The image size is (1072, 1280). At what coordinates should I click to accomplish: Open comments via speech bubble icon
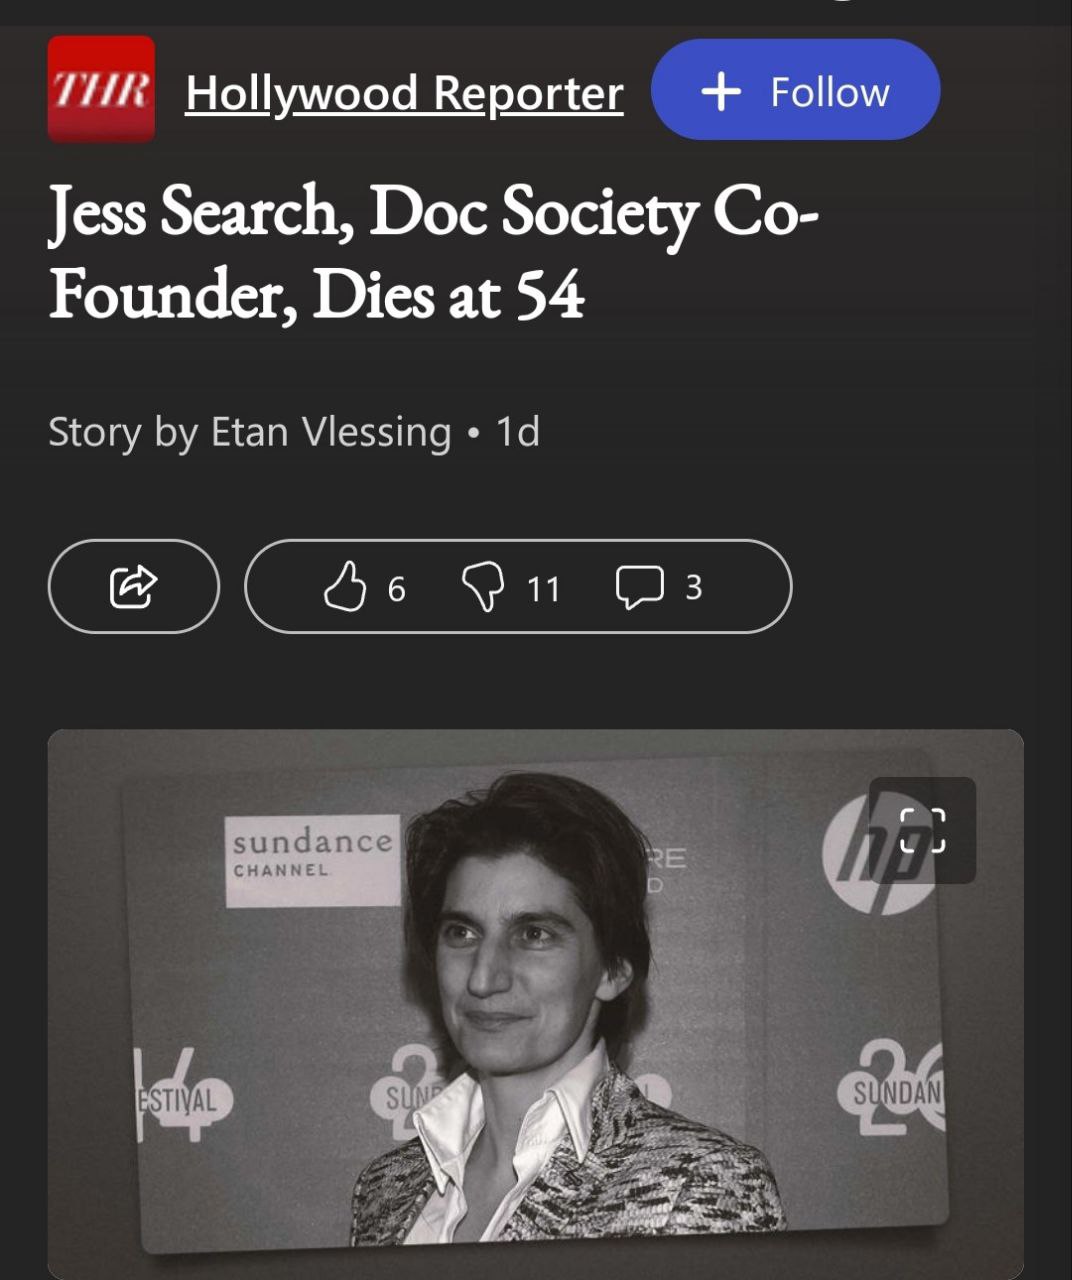[x=639, y=587]
